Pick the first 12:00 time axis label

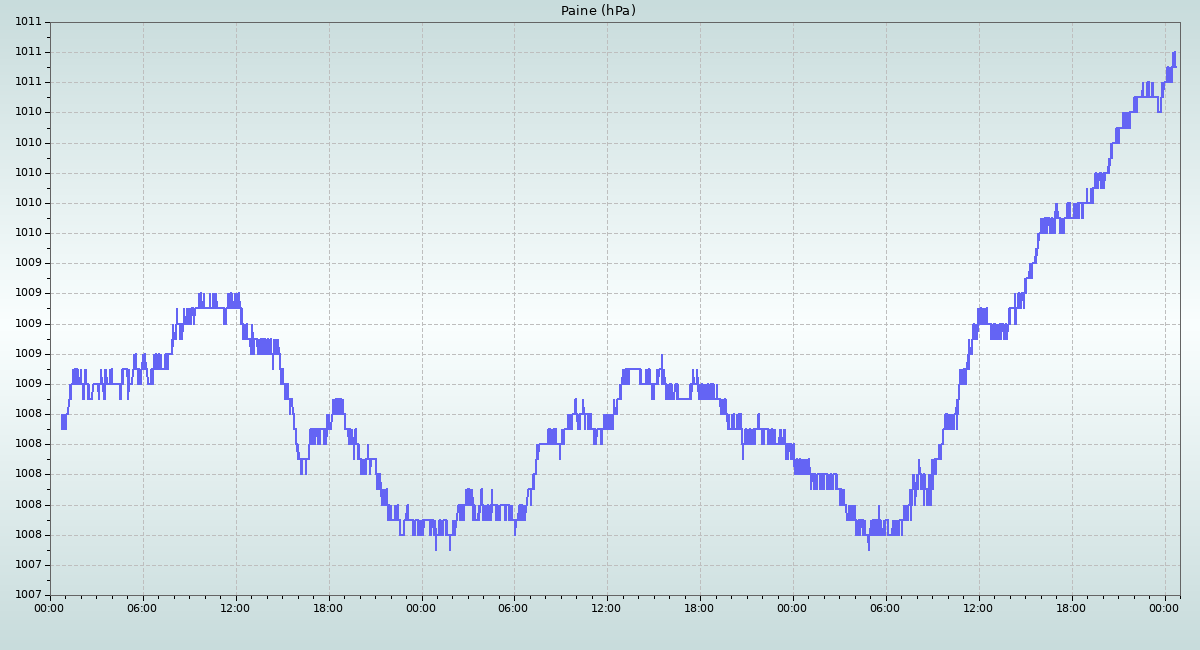coord(236,607)
